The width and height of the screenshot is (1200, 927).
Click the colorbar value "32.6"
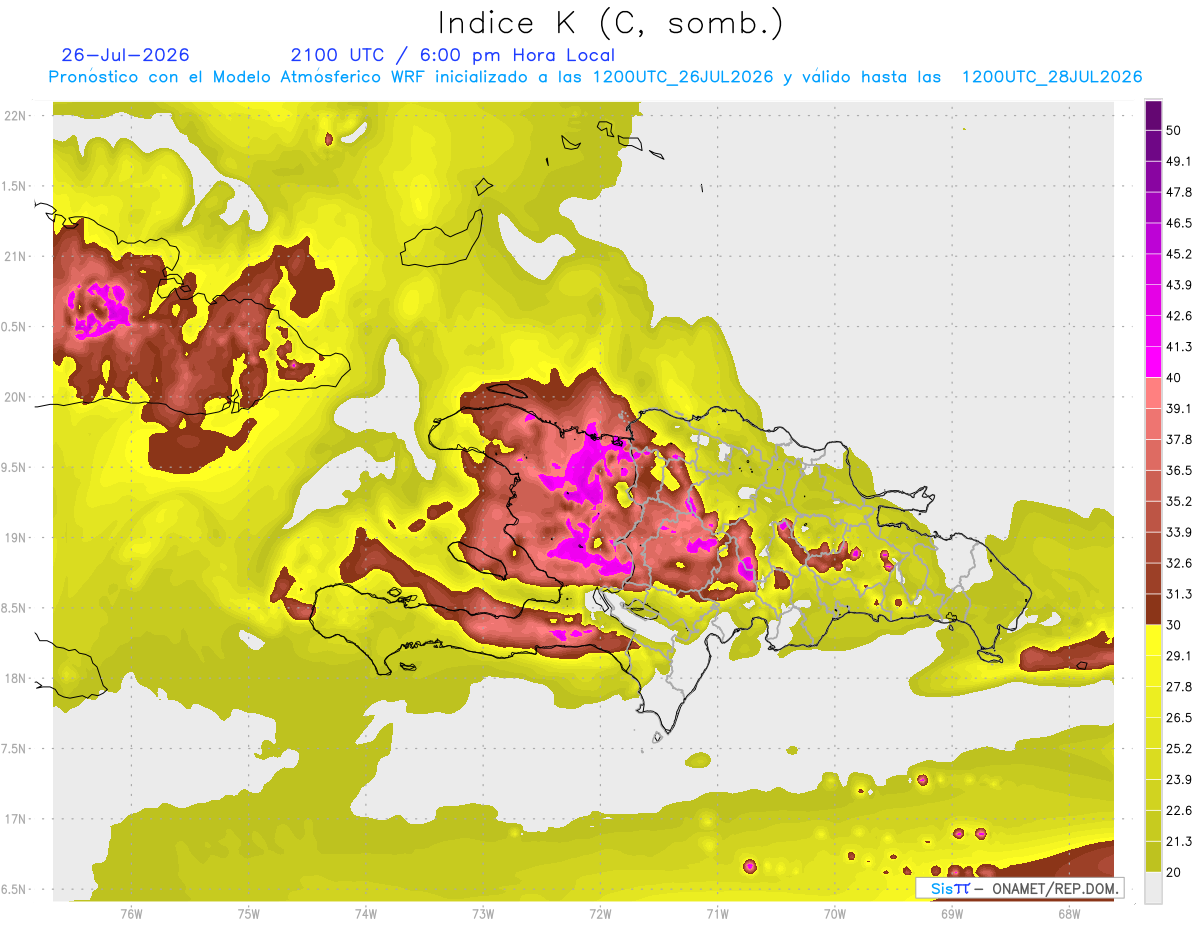coord(1179,563)
